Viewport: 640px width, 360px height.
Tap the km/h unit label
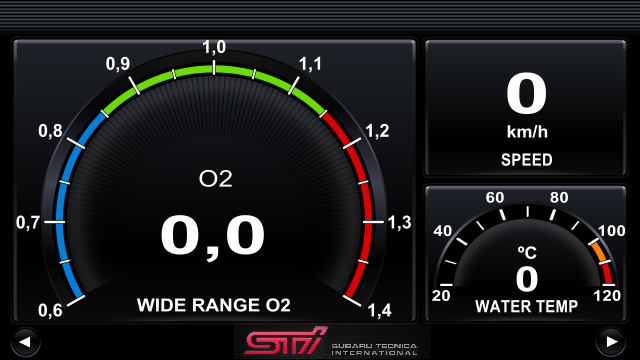[x=527, y=132]
